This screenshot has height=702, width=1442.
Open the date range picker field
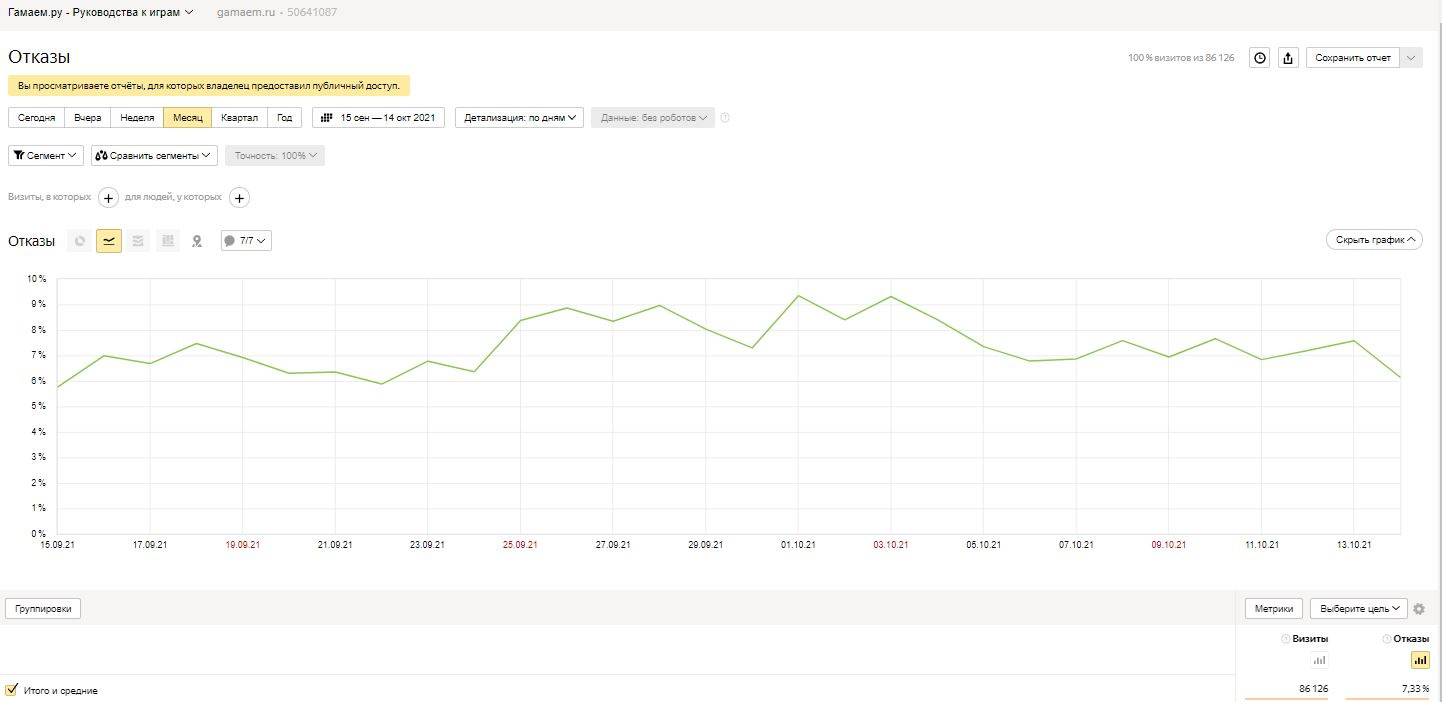click(x=379, y=118)
